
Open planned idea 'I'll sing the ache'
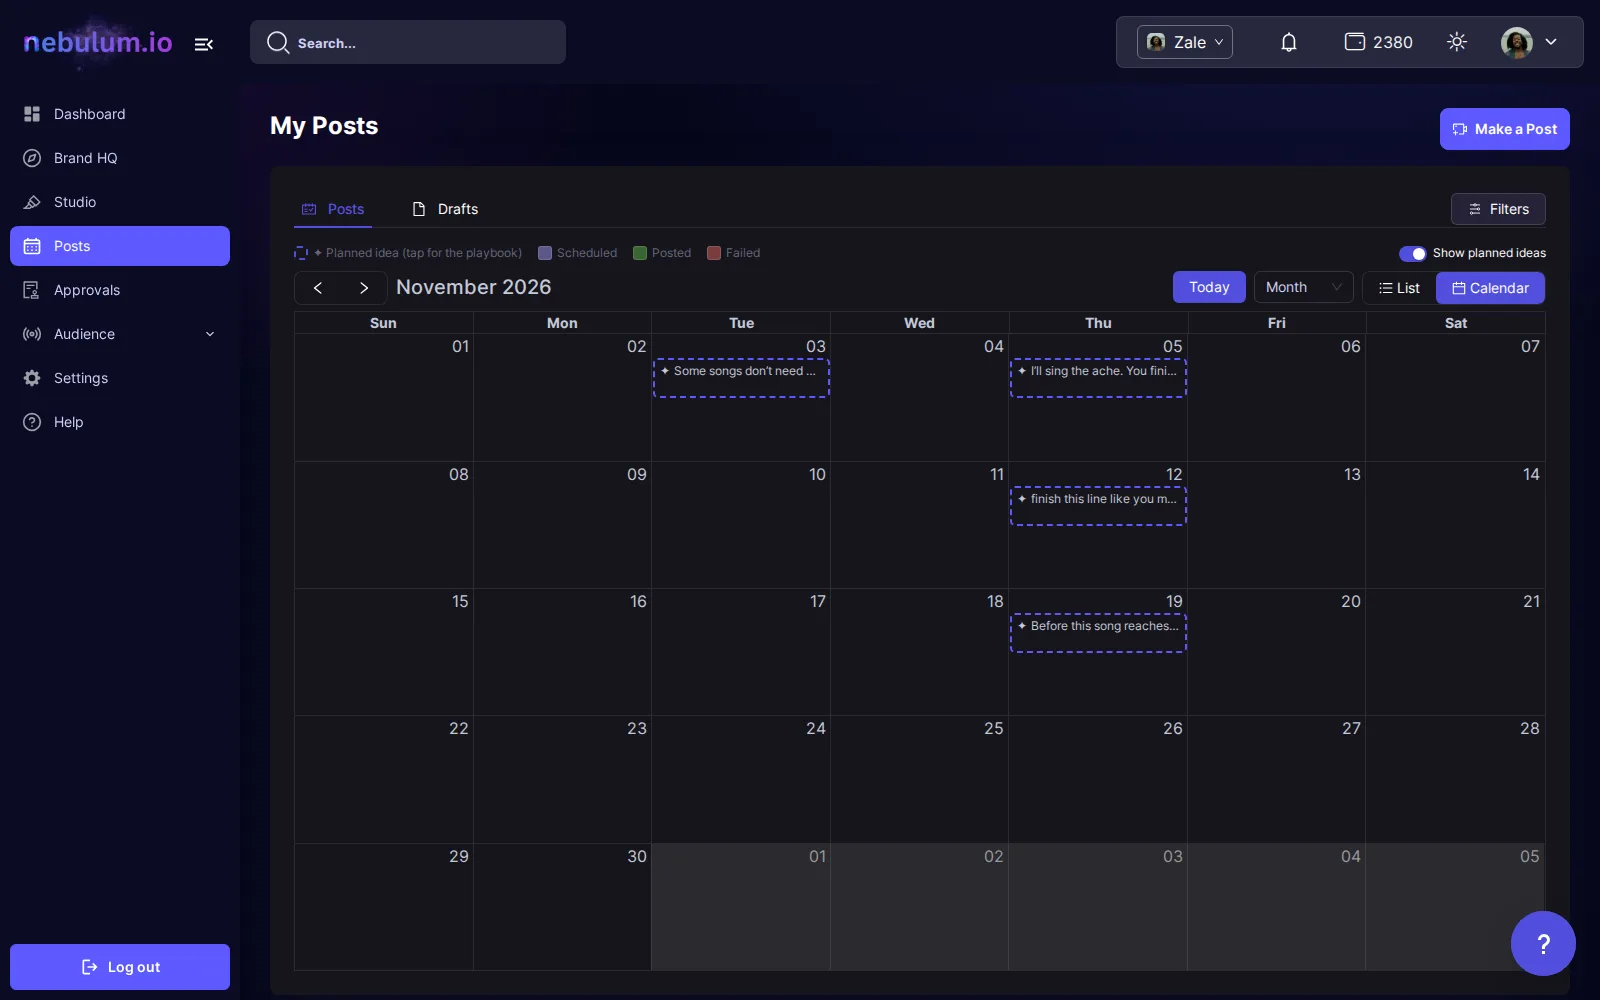pos(1098,378)
